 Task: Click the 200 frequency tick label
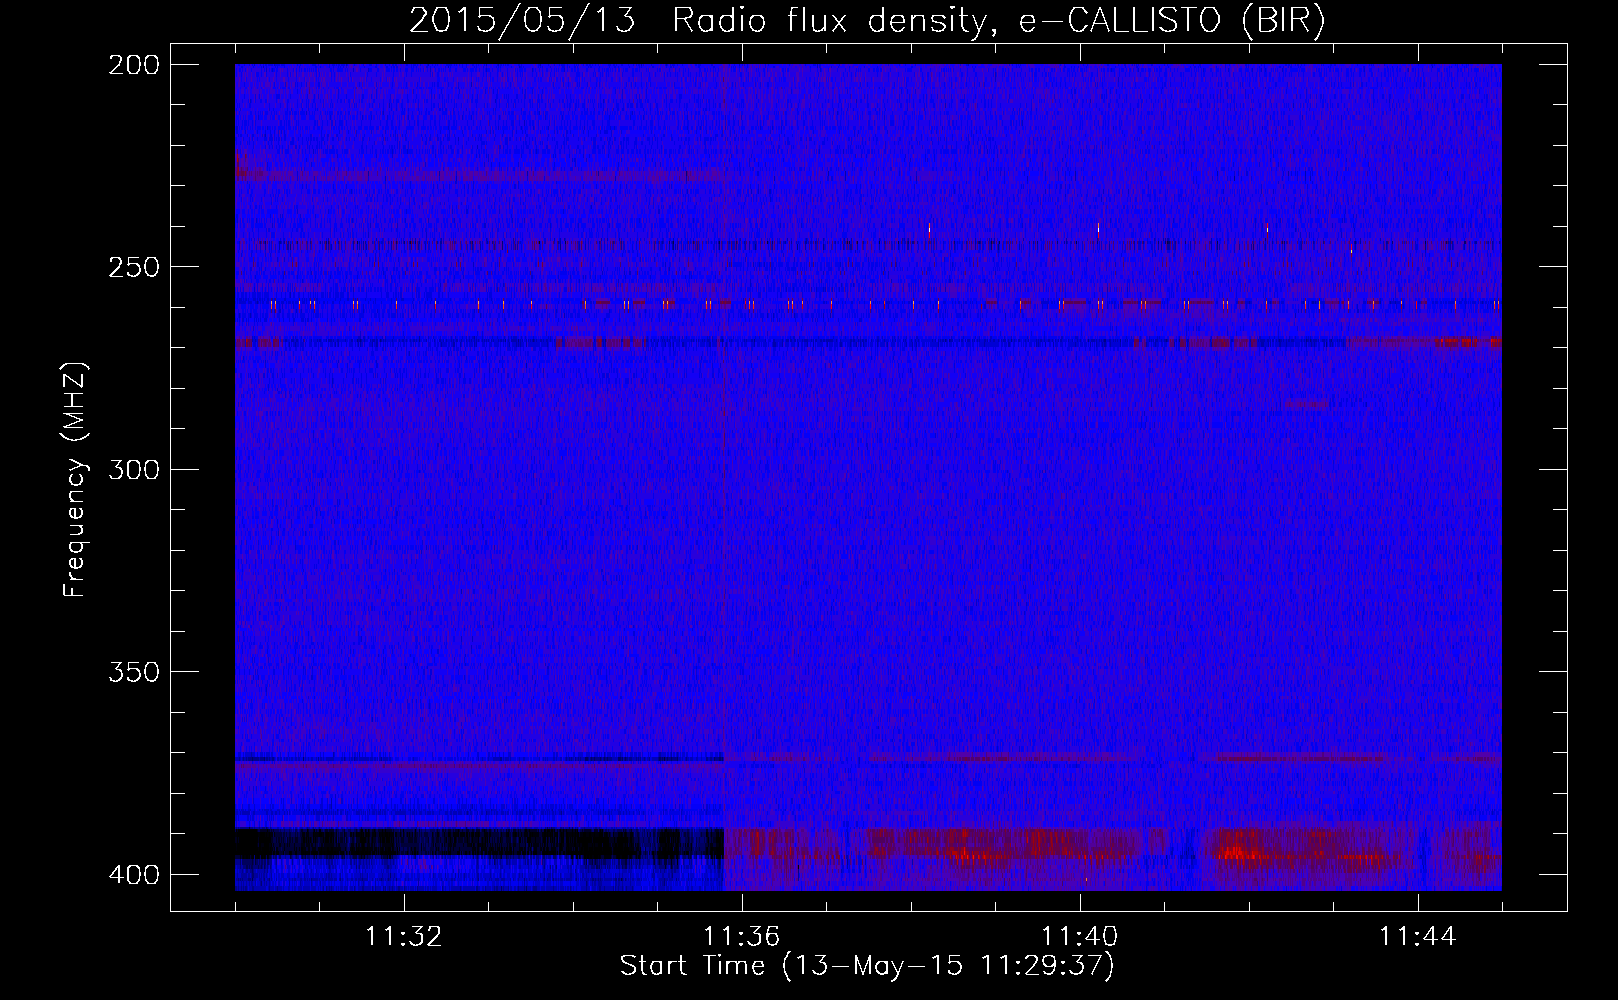[133, 65]
